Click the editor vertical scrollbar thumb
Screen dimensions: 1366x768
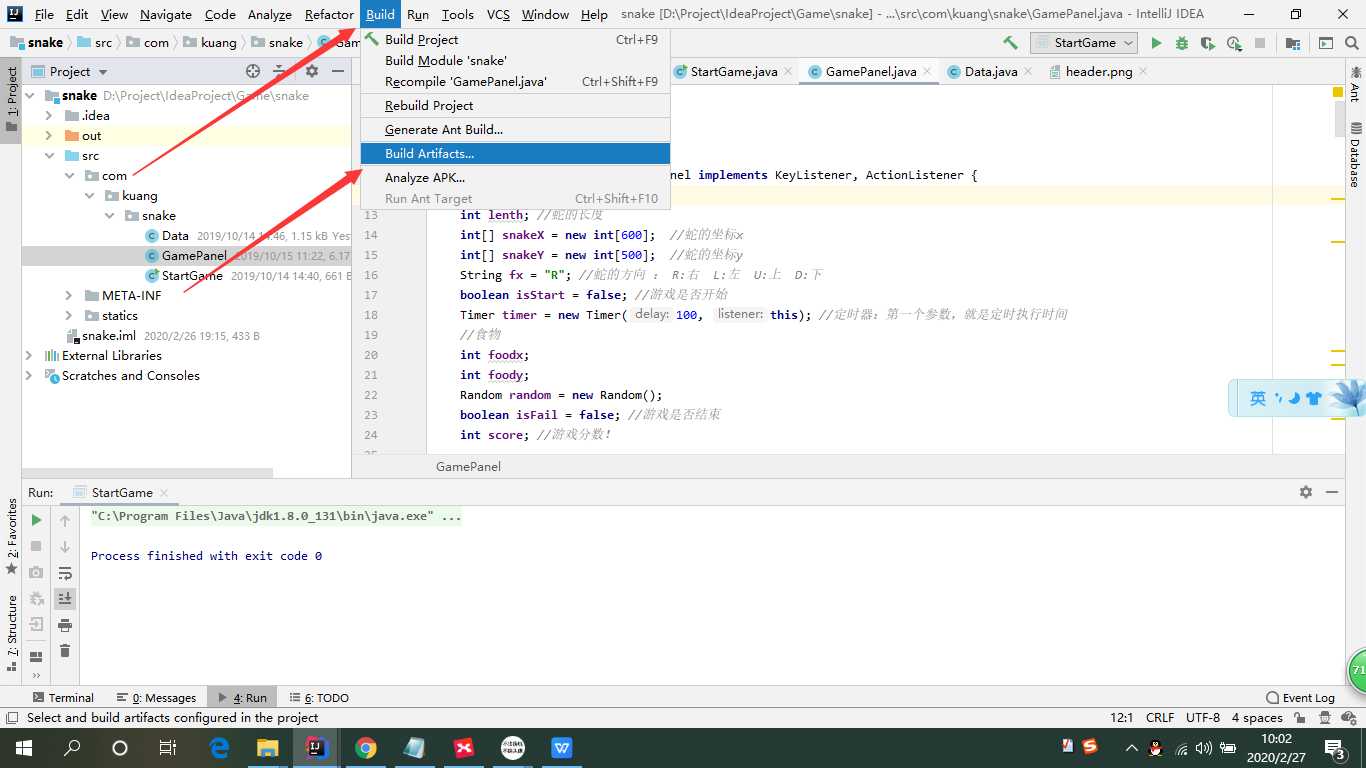point(1339,117)
